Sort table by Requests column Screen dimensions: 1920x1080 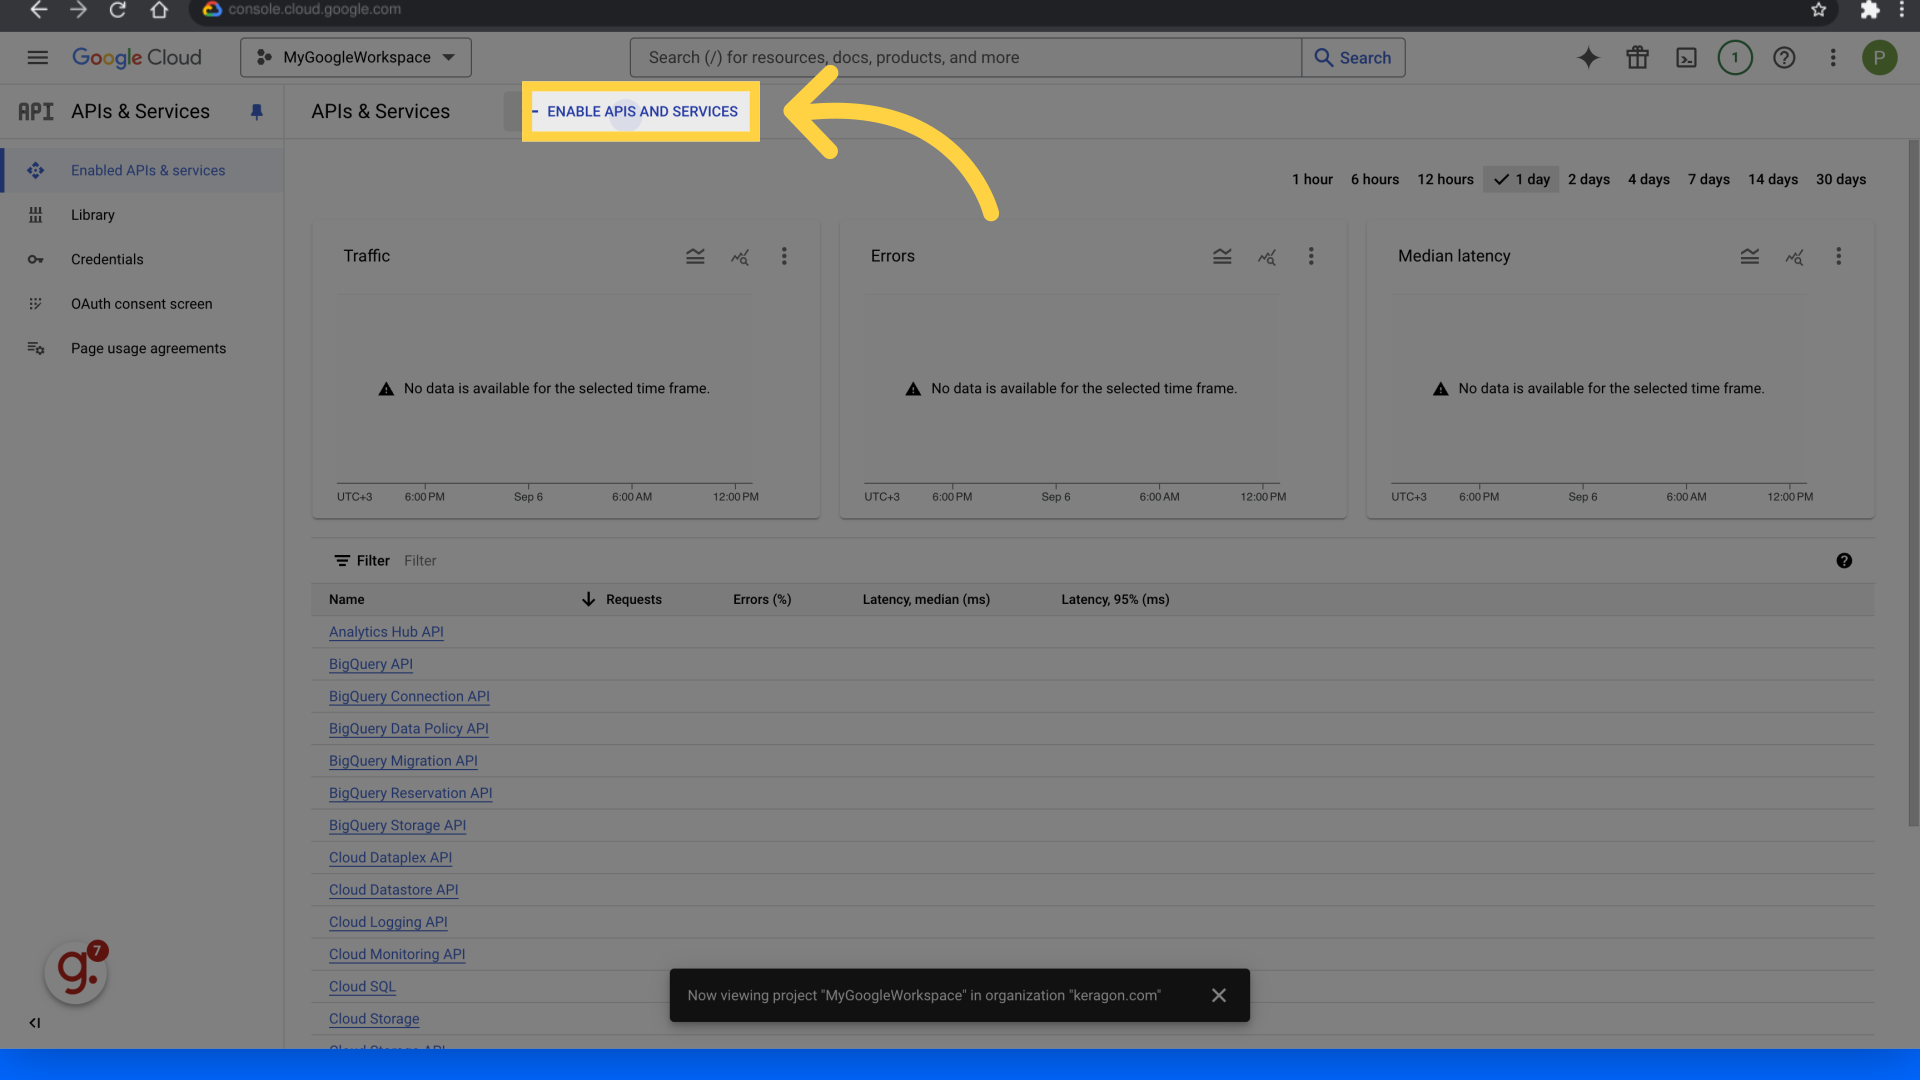[x=633, y=599]
